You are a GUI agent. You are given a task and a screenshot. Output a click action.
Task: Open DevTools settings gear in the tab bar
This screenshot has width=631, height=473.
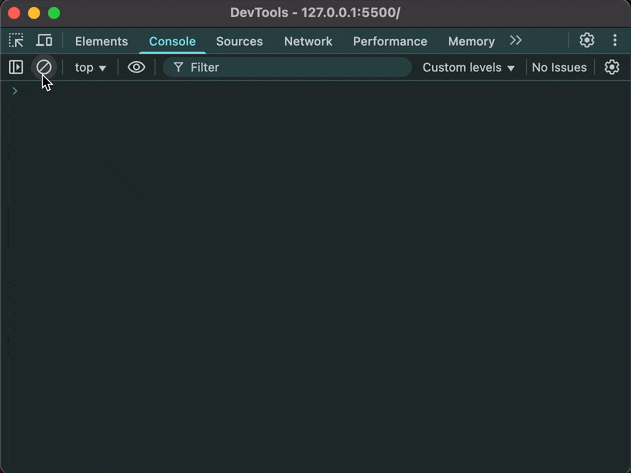click(587, 40)
